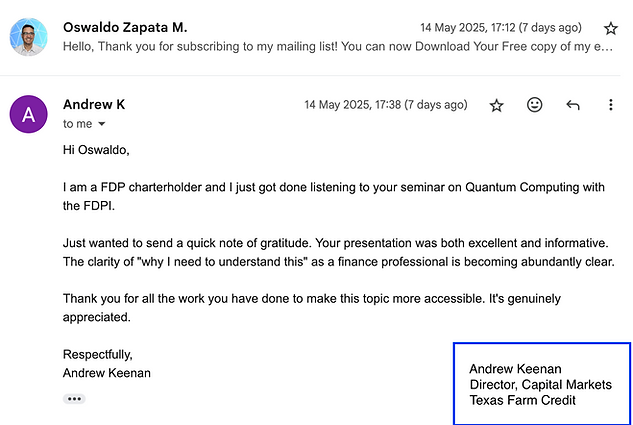
Task: Click Andrew K's purple 'A' avatar
Action: tap(28, 114)
